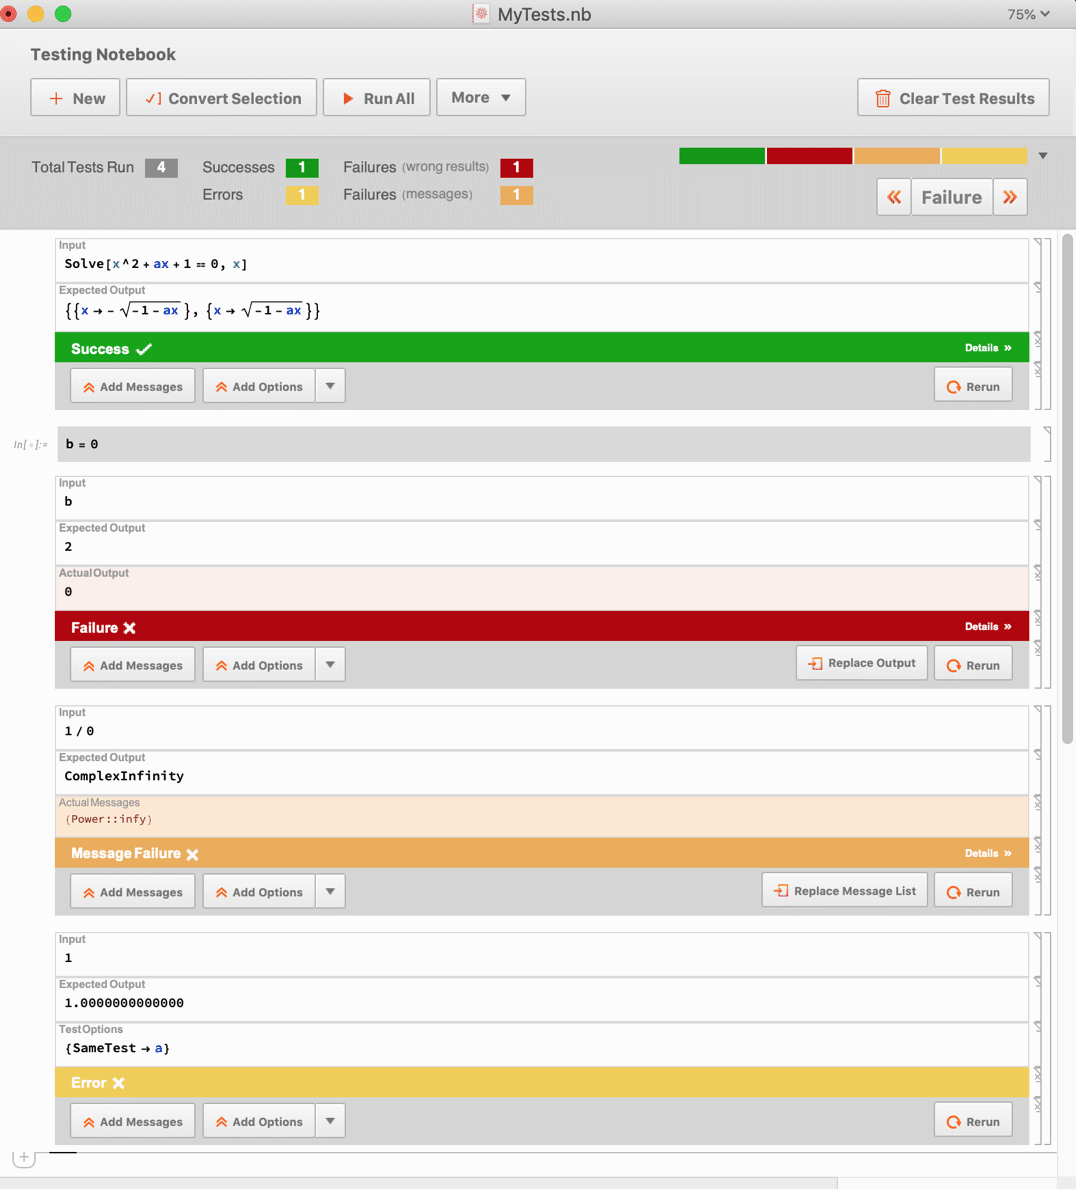Screen dimensions: 1076x1190
Task: Open the More dropdown menu
Action: pyautogui.click(x=480, y=98)
